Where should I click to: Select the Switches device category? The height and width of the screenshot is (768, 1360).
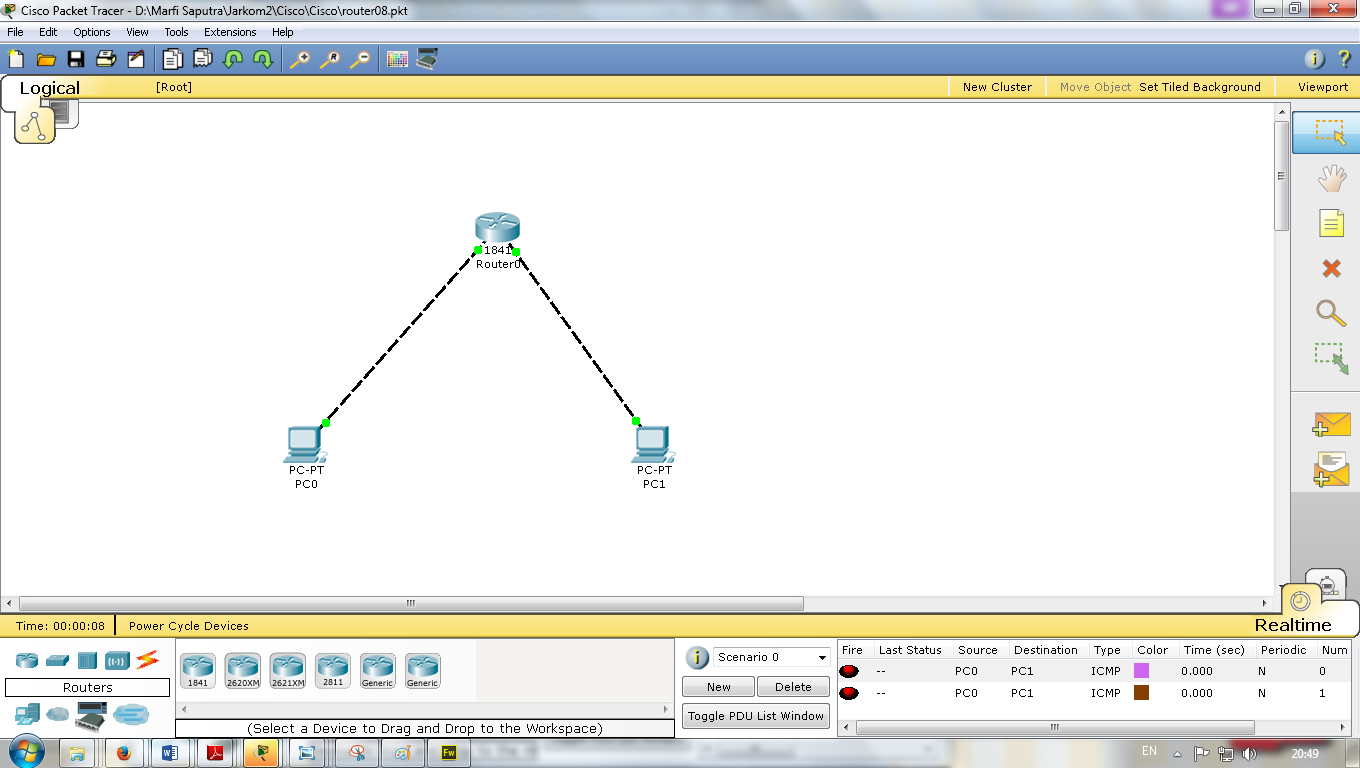pyautogui.click(x=57, y=660)
